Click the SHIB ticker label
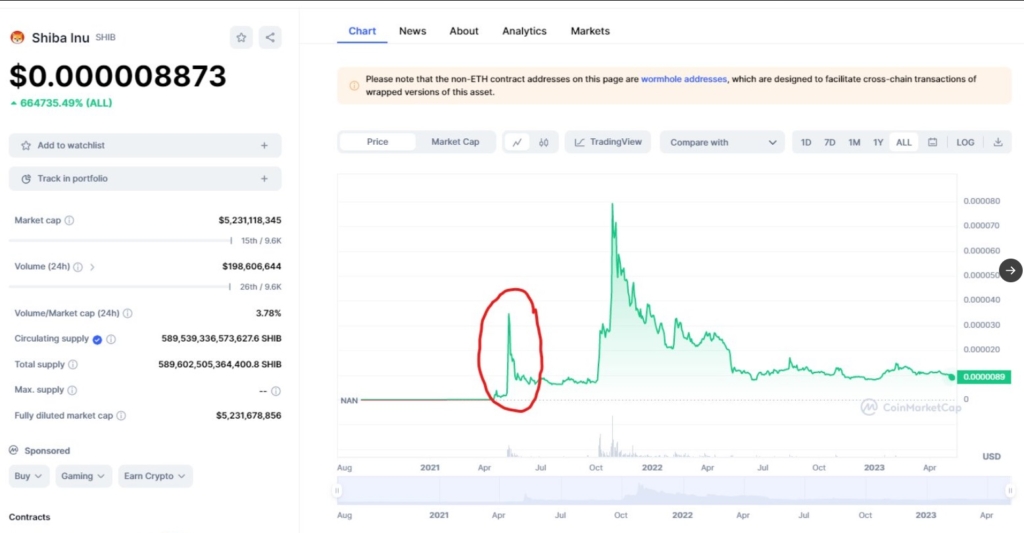Screen dimensions: 1024x533 click(105, 37)
